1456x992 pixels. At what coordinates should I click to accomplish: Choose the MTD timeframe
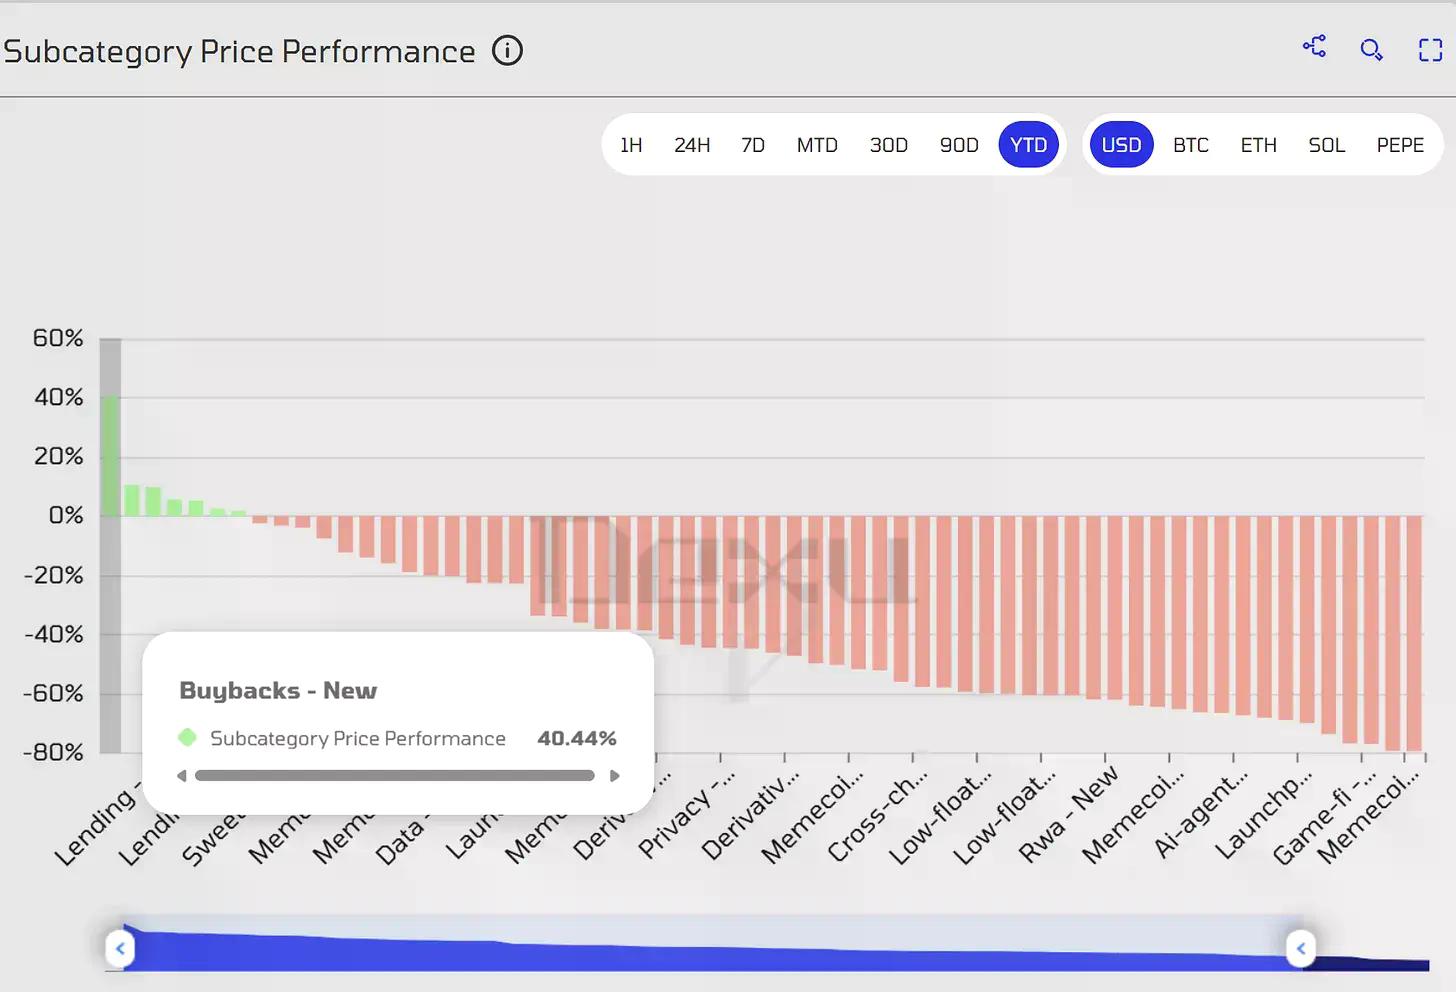click(x=817, y=146)
